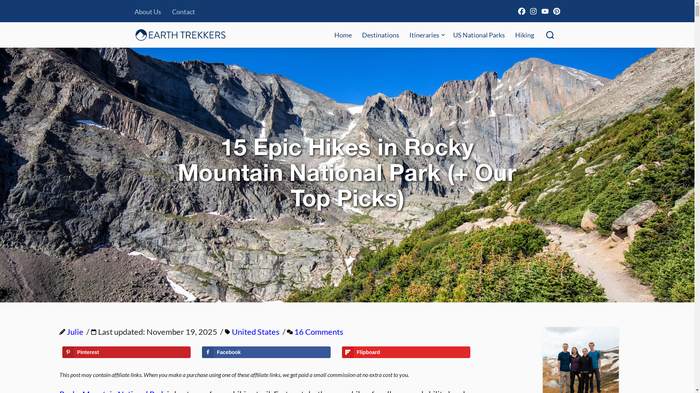Open Itineraries menu item

(x=424, y=35)
